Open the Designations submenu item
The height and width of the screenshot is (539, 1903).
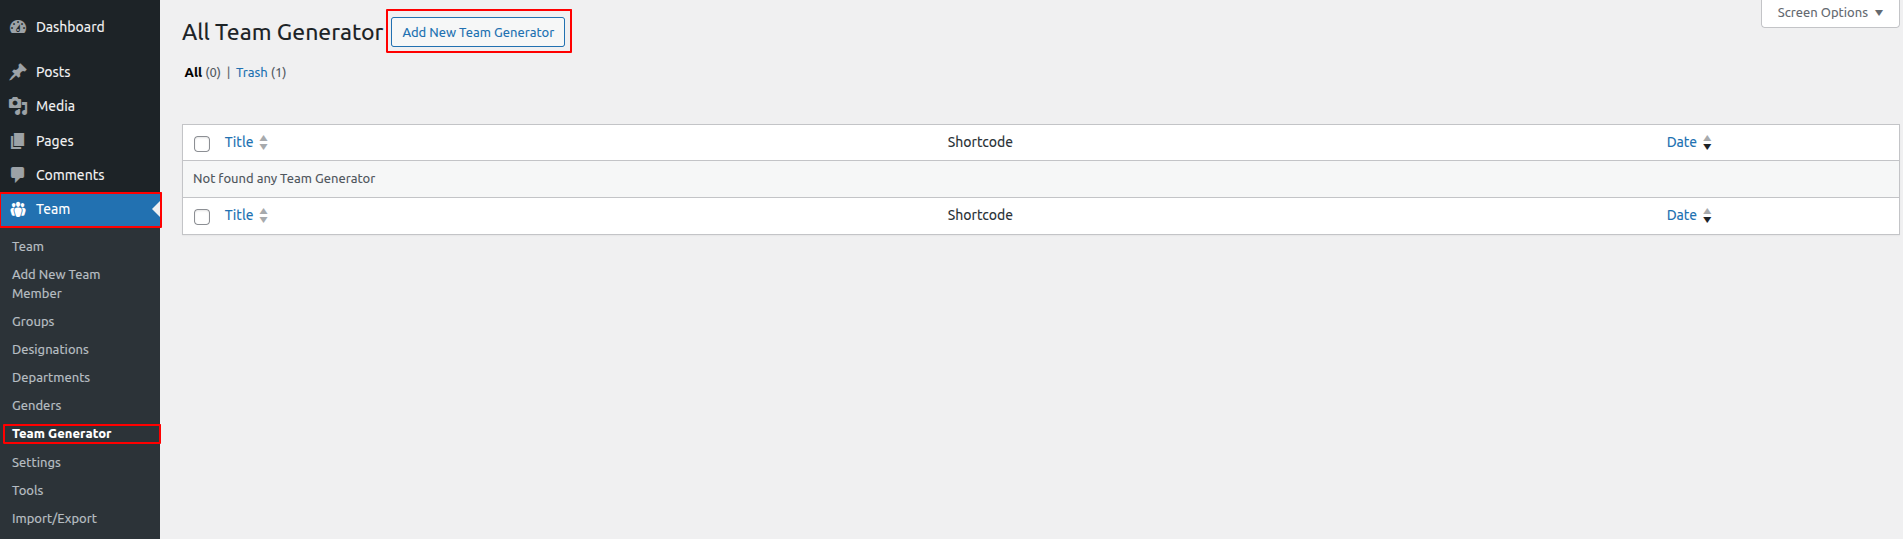coord(50,350)
